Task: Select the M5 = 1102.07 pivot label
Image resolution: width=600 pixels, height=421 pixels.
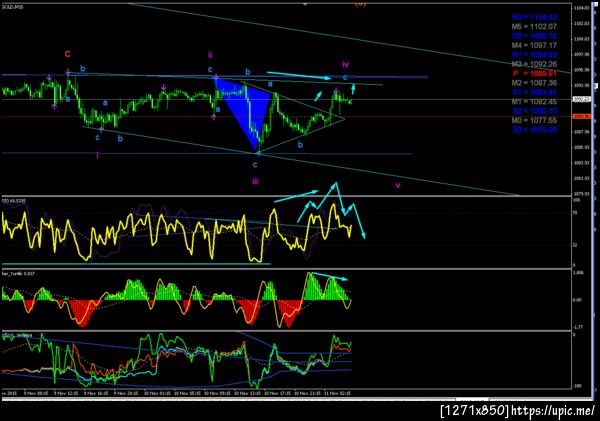Action: (x=534, y=27)
